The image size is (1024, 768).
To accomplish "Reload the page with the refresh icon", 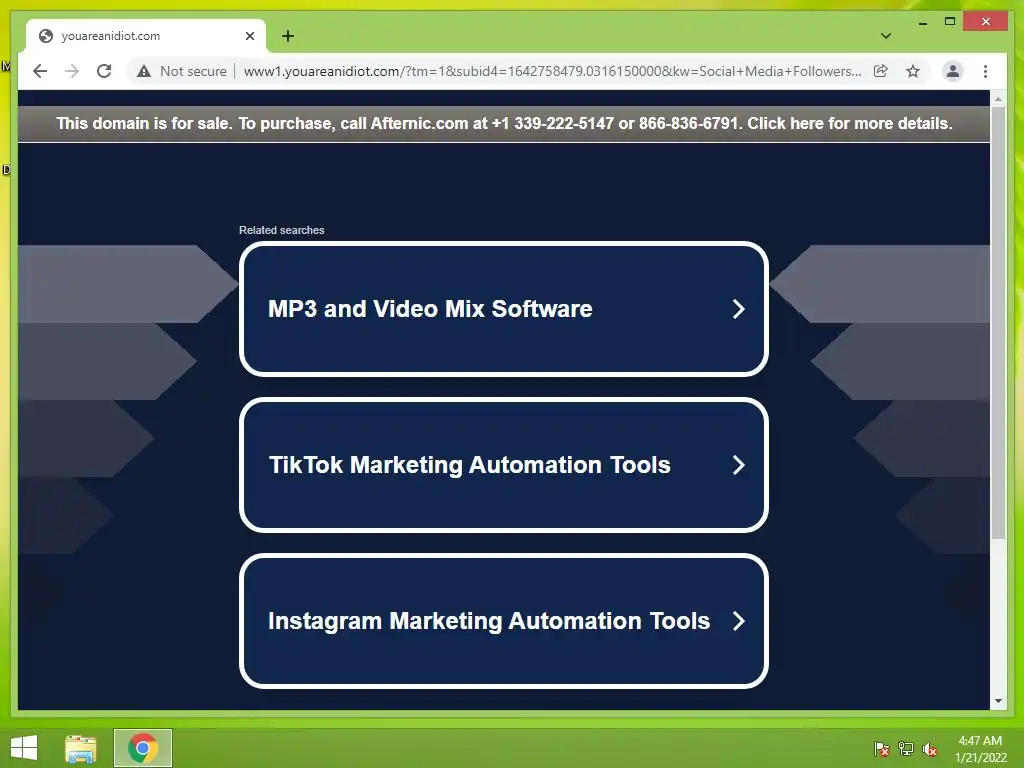I will pyautogui.click(x=104, y=71).
